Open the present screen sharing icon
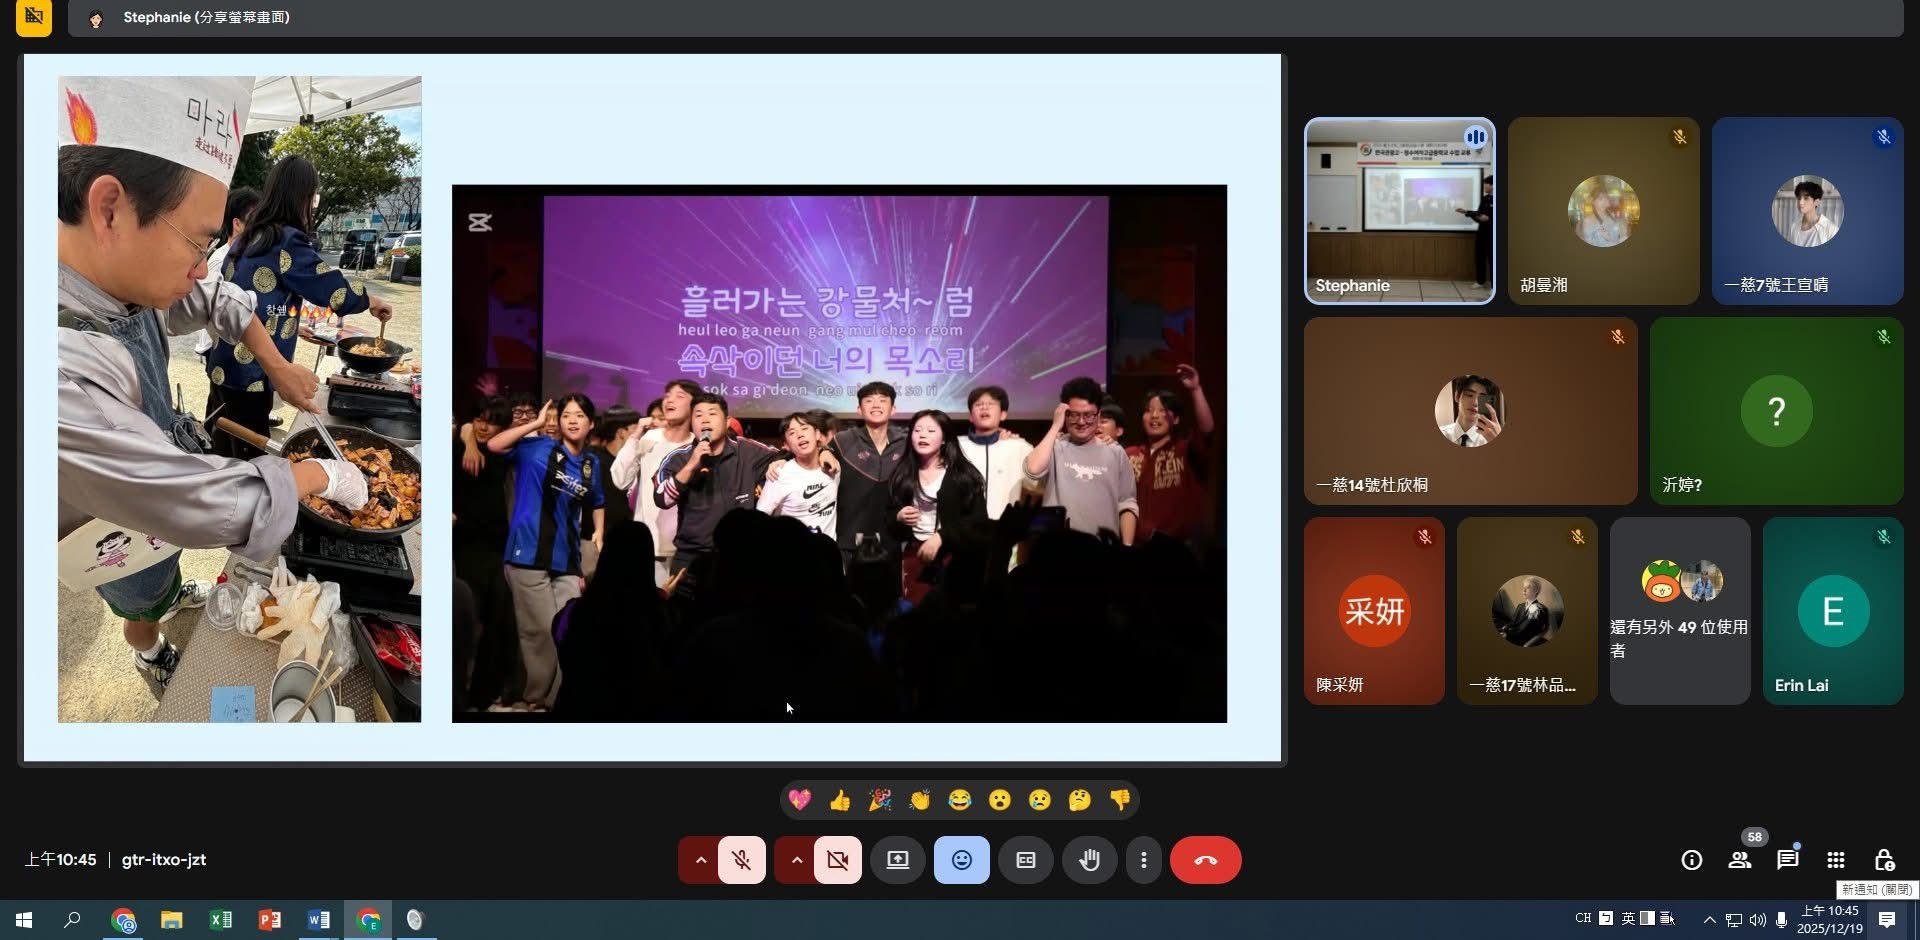This screenshot has width=1920, height=940. pyautogui.click(x=897, y=859)
